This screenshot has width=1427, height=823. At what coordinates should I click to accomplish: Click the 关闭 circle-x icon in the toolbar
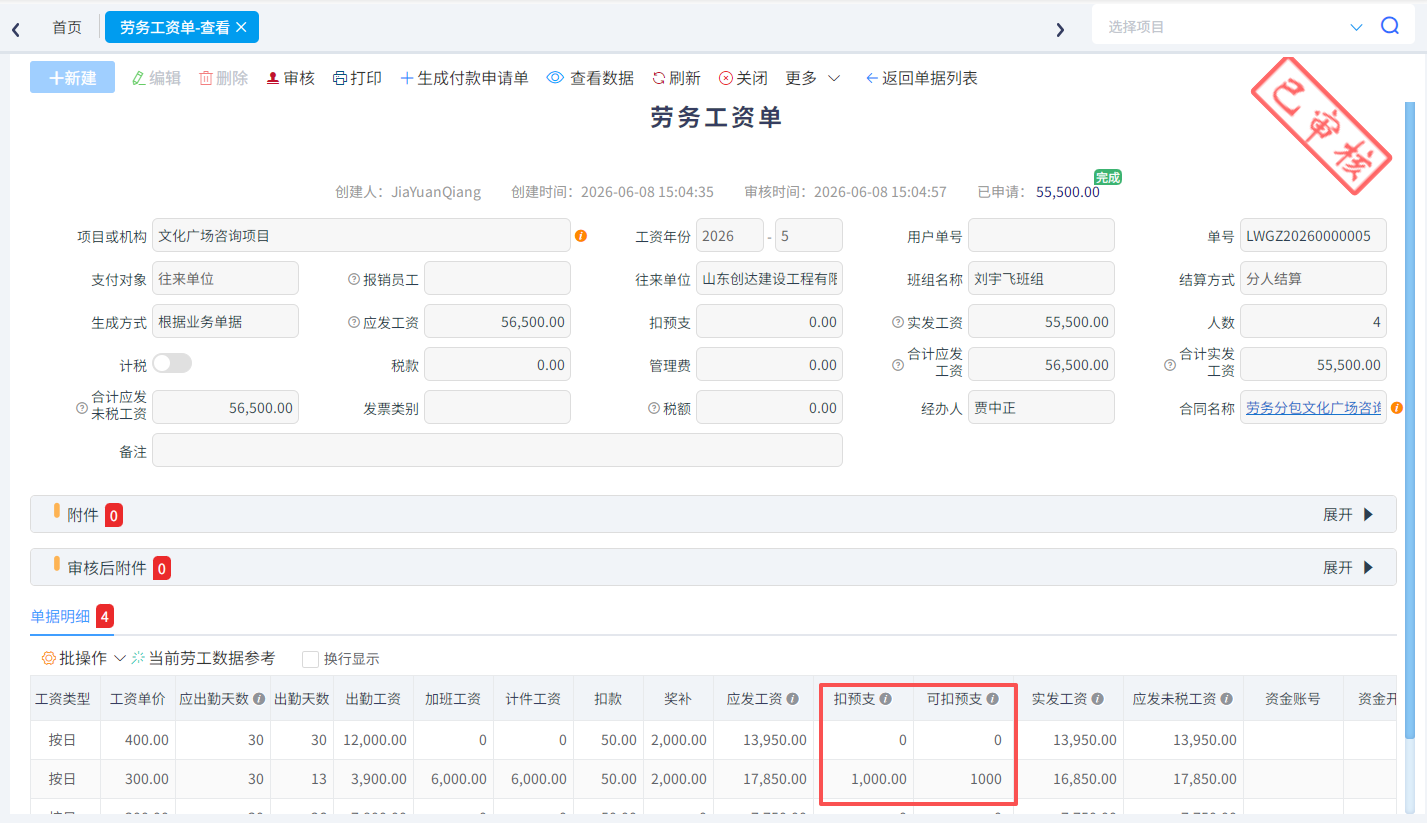pyautogui.click(x=726, y=78)
